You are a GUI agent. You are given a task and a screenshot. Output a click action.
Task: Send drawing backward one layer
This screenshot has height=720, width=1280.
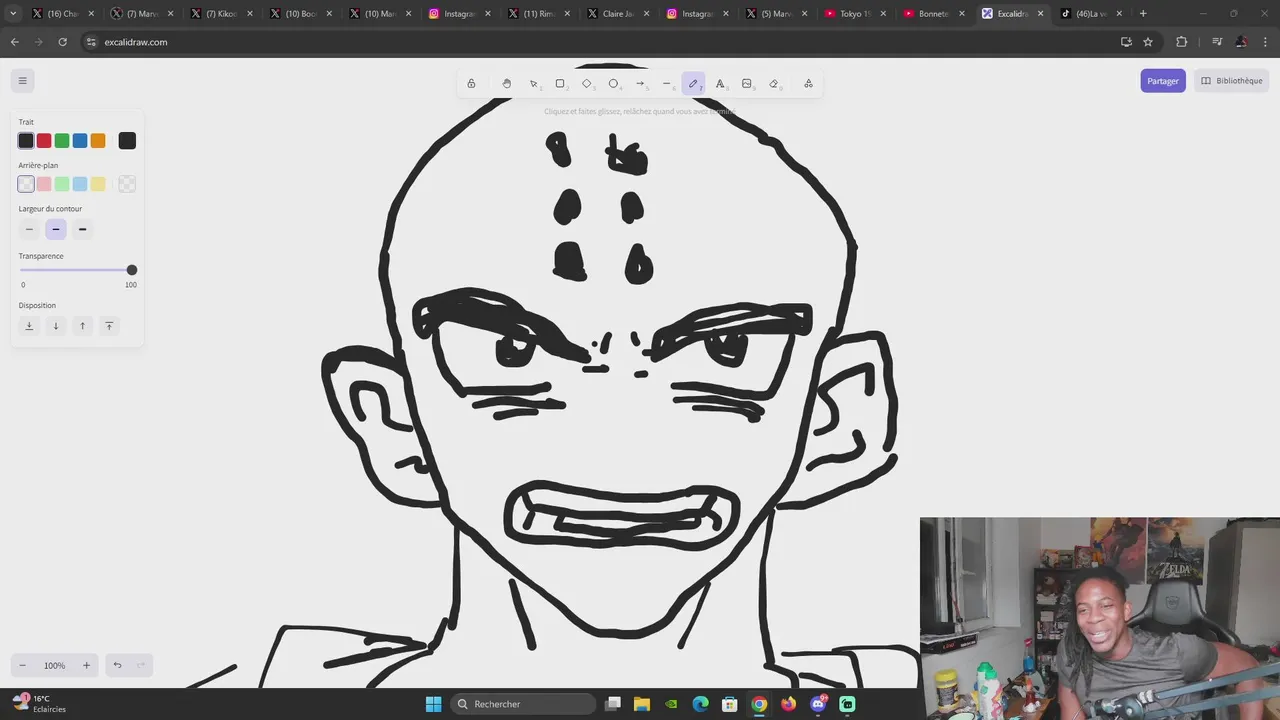56,326
